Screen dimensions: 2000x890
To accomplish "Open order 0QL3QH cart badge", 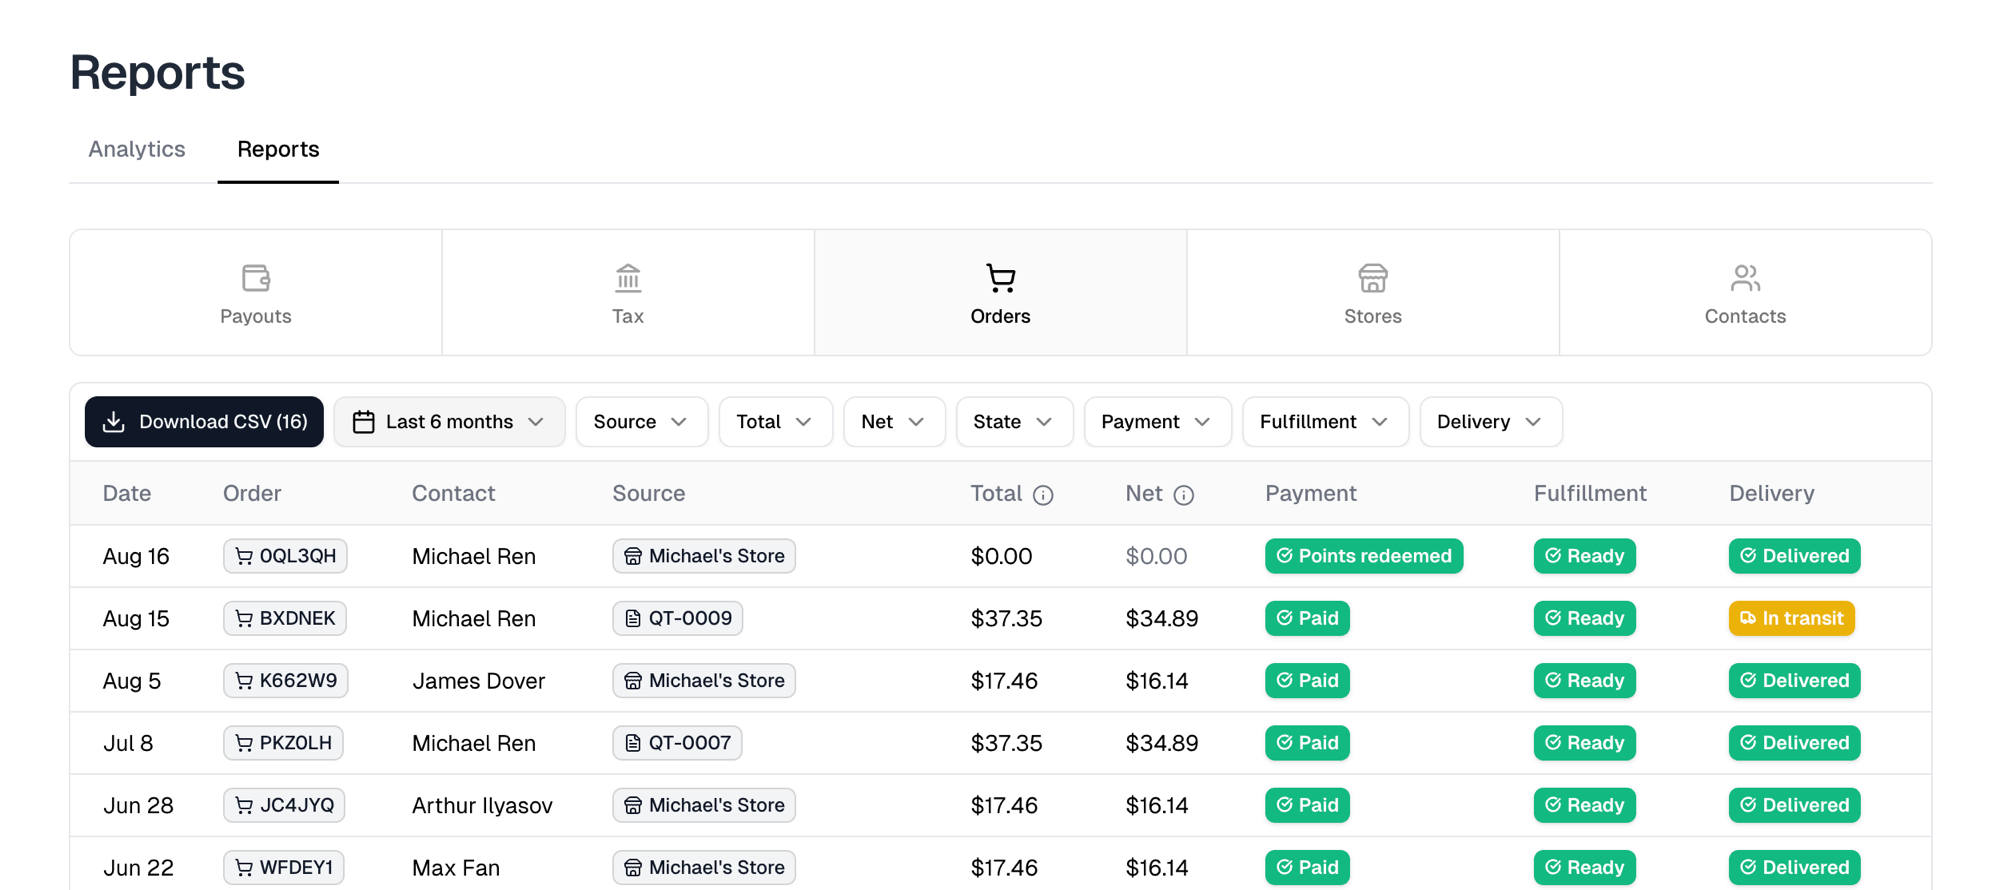I will click(x=285, y=556).
